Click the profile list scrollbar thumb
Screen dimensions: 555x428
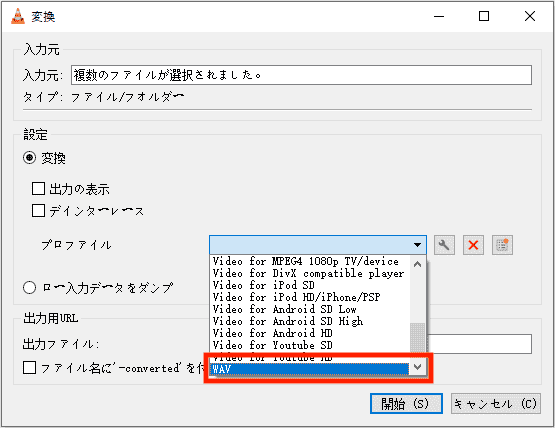pyautogui.click(x=418, y=338)
